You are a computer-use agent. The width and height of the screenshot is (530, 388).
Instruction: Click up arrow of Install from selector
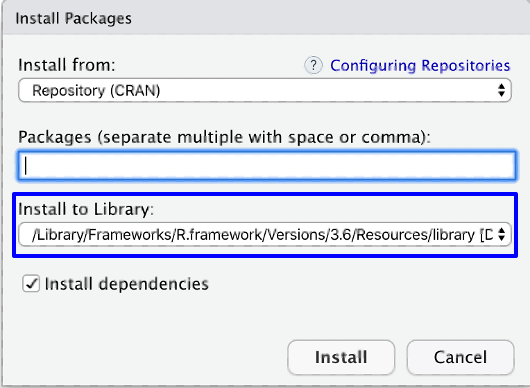click(x=502, y=87)
